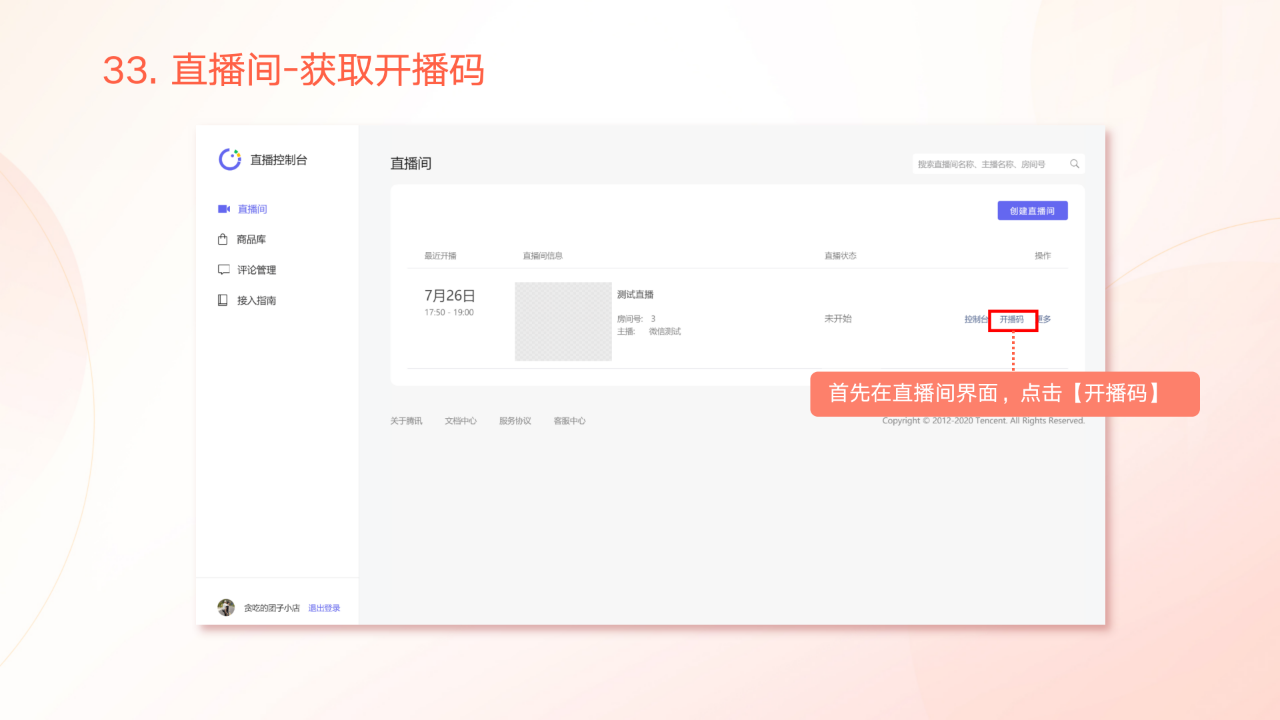Screen dimensions: 1280x720
Task: Click the book icon beside 接入指南
Action: click(x=224, y=300)
